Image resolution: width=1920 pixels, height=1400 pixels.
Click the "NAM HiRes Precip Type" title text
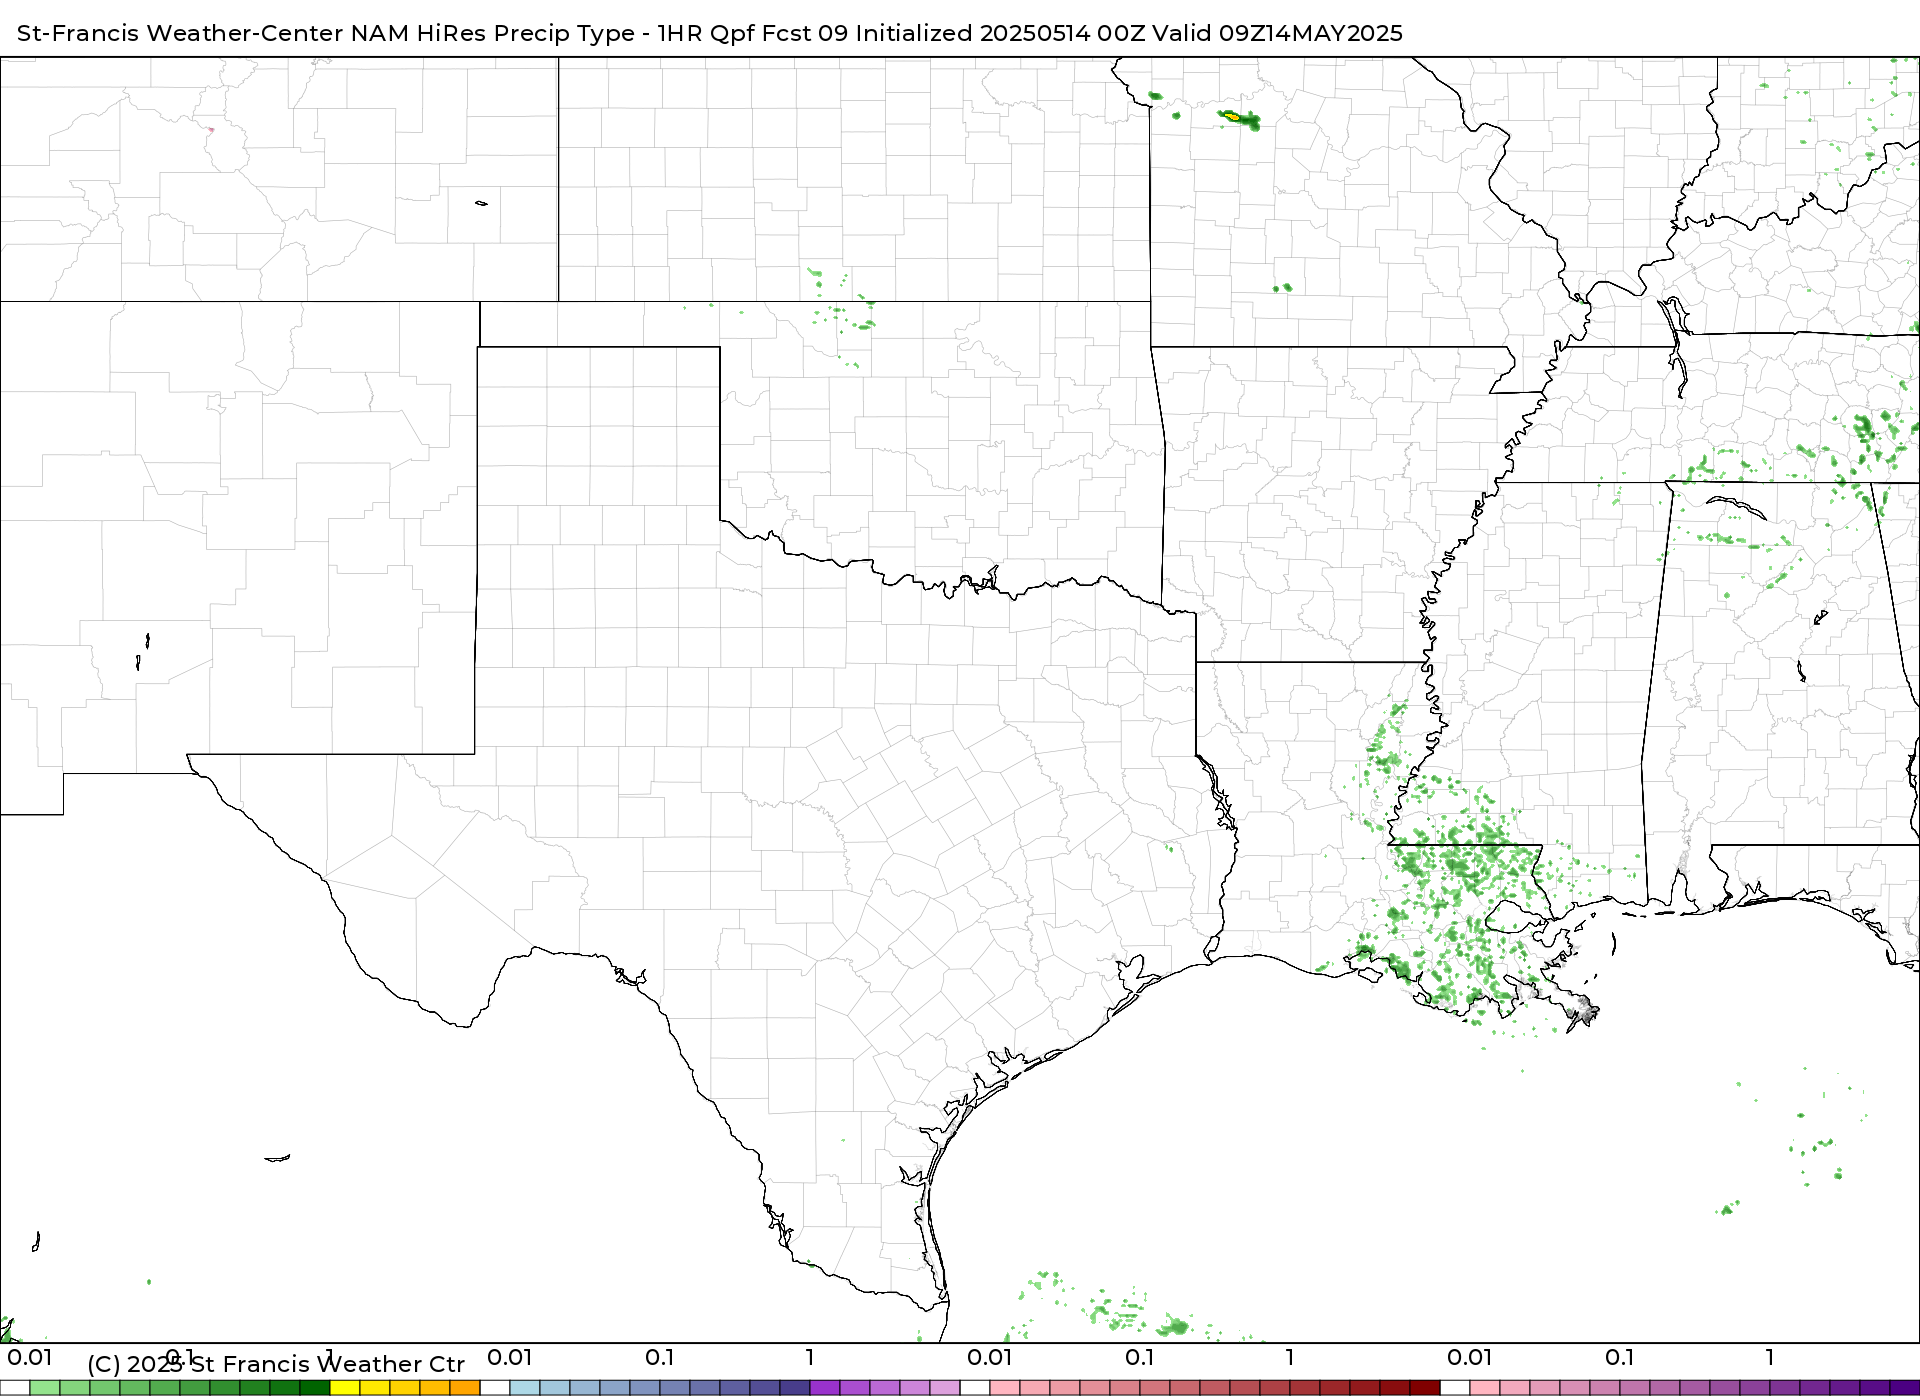coord(492,33)
